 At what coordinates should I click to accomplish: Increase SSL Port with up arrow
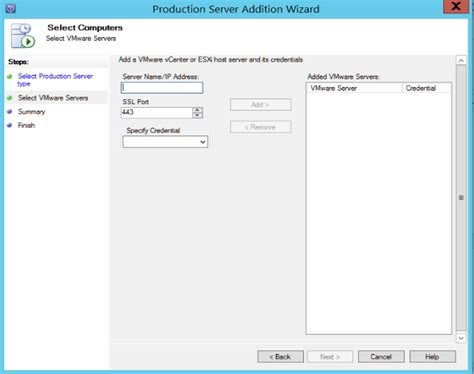pos(197,110)
